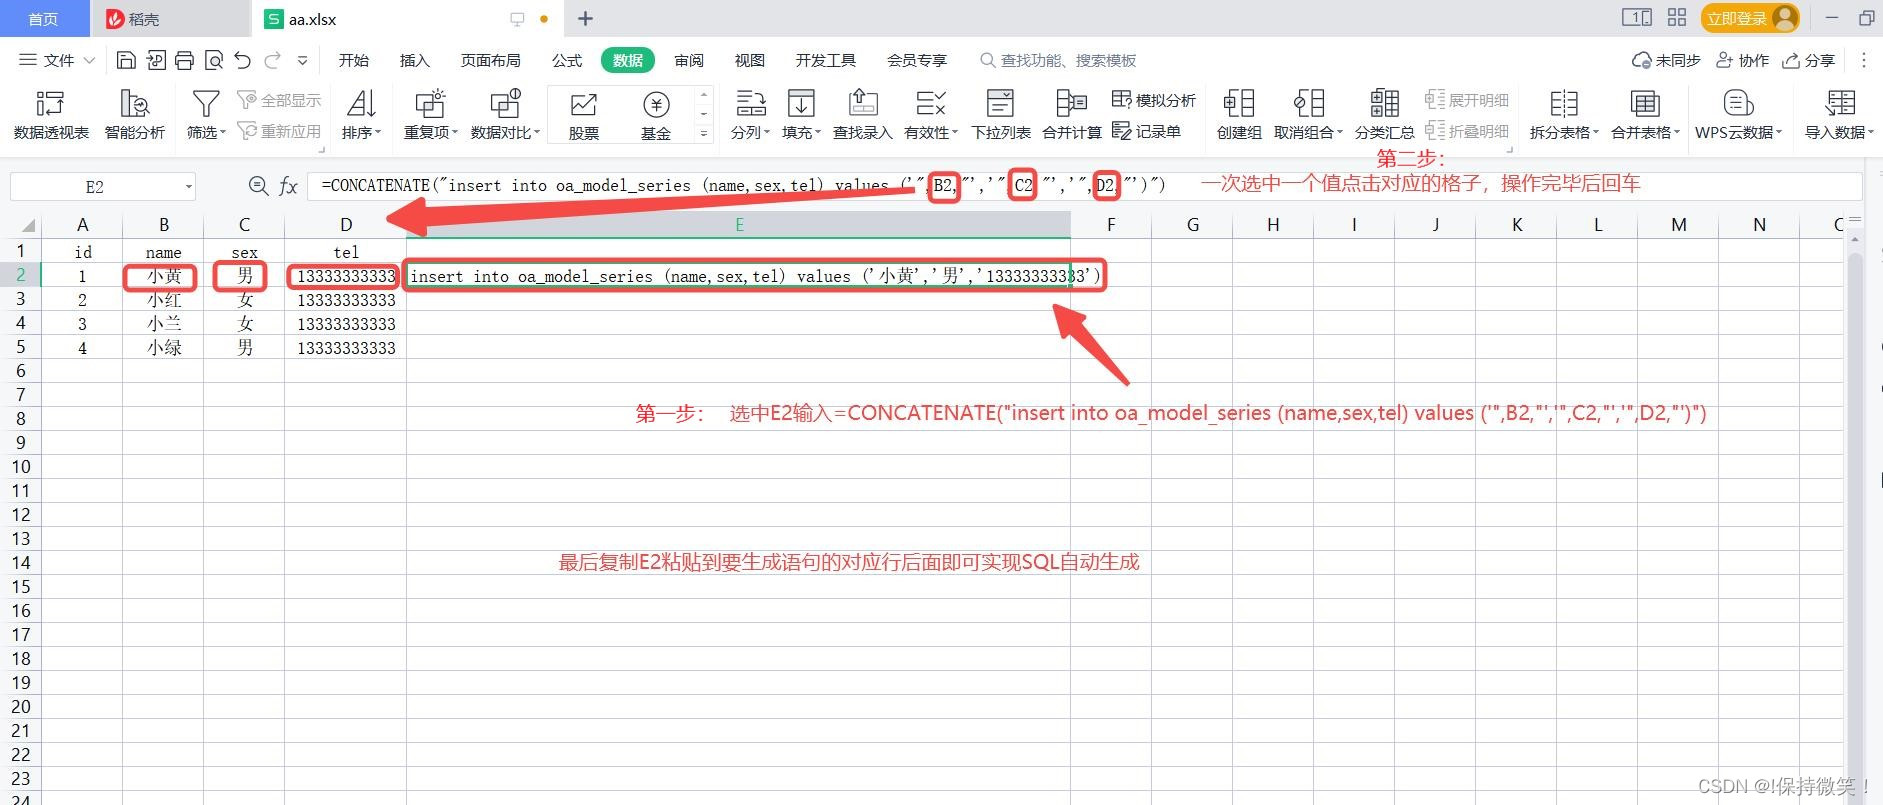Click Show All (全部显示) button
This screenshot has width=1883, height=805.
[x=279, y=100]
